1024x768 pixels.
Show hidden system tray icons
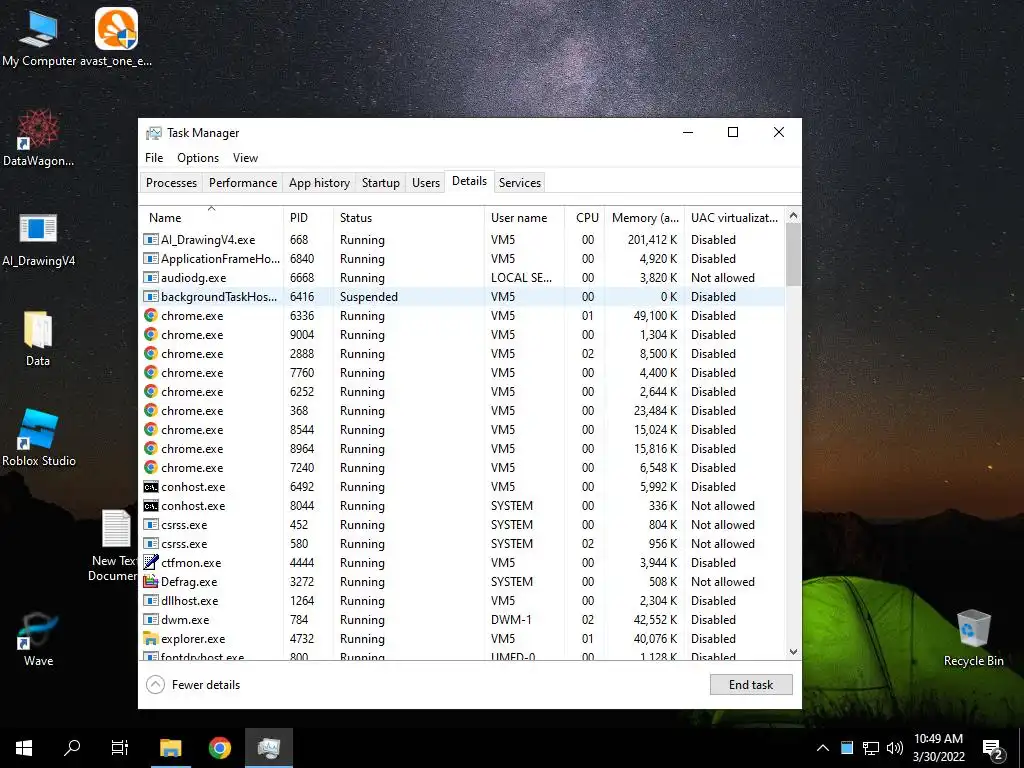pyautogui.click(x=823, y=748)
